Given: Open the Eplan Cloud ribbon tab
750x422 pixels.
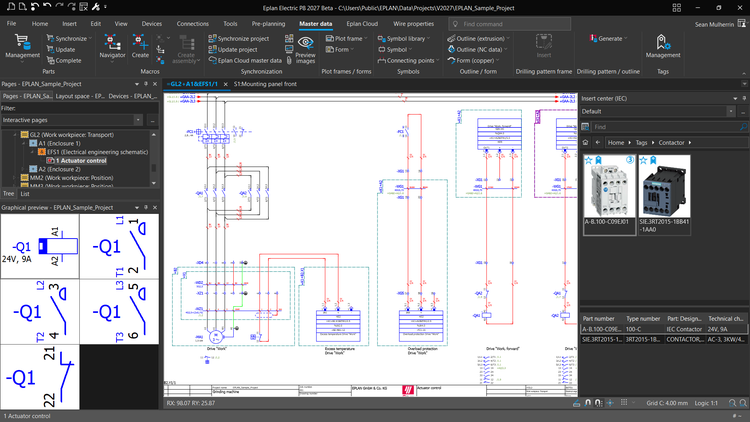Looking at the screenshot, I should (x=362, y=23).
